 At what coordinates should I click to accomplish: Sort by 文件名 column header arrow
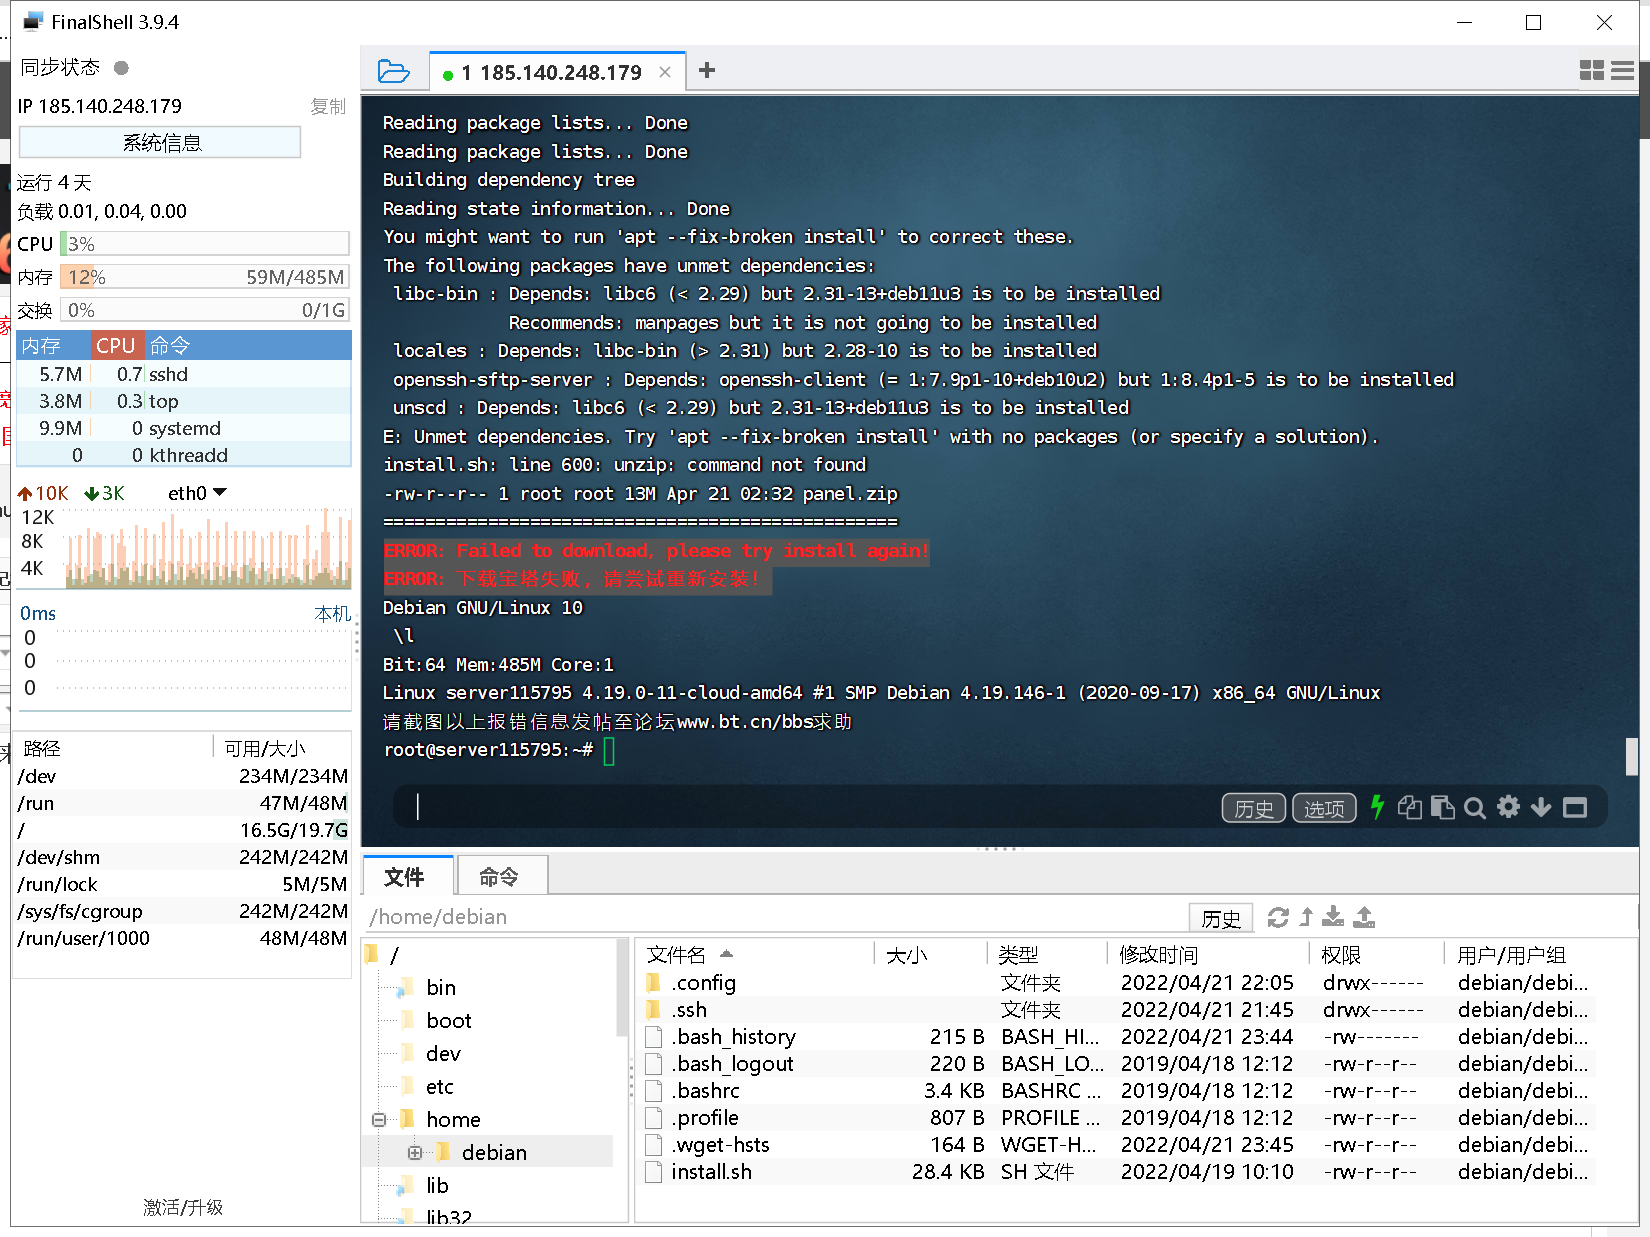[726, 954]
